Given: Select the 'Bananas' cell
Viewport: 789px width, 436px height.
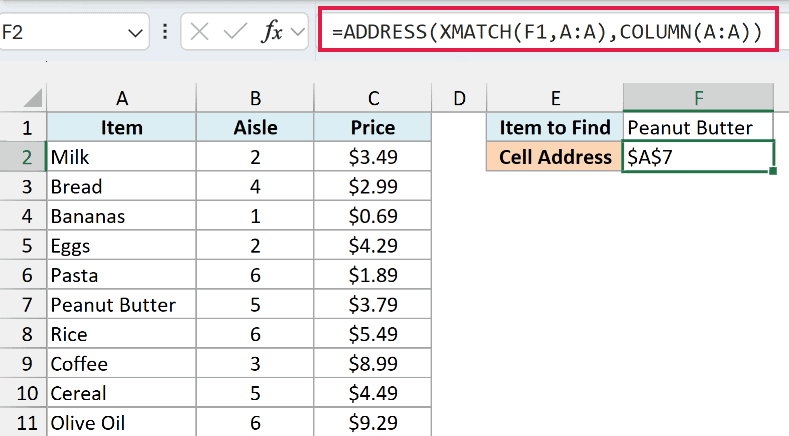Looking at the screenshot, I should pos(121,216).
